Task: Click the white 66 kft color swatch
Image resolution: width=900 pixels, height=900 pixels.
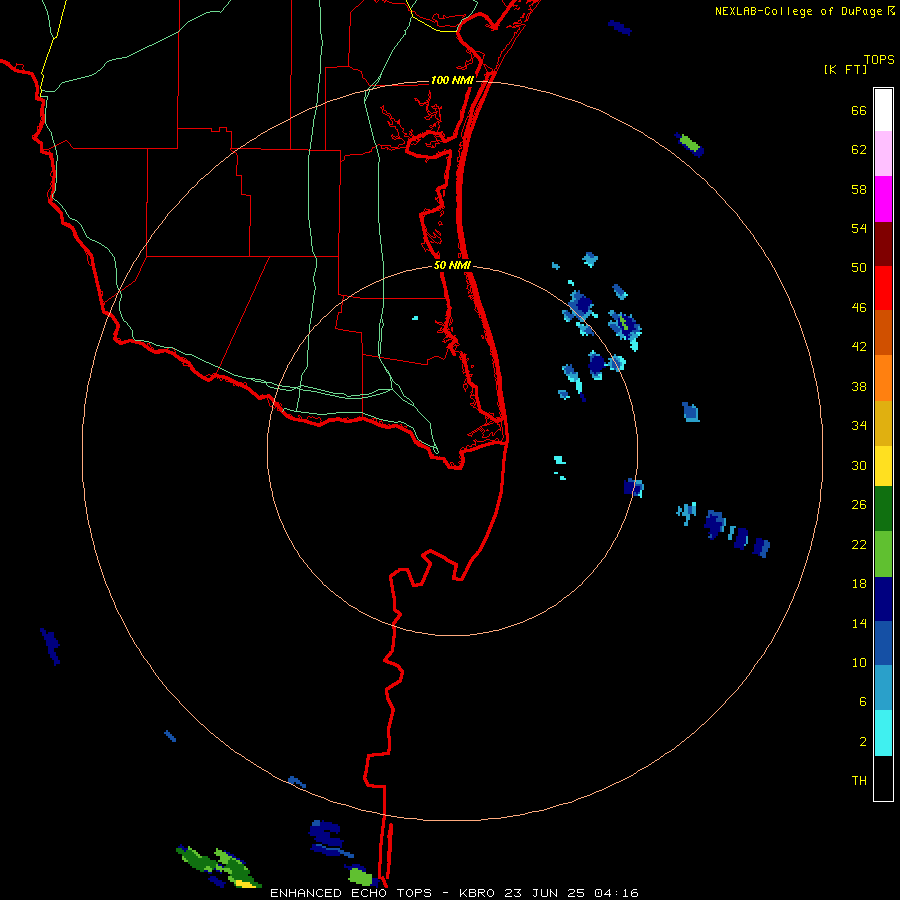Action: click(x=883, y=110)
